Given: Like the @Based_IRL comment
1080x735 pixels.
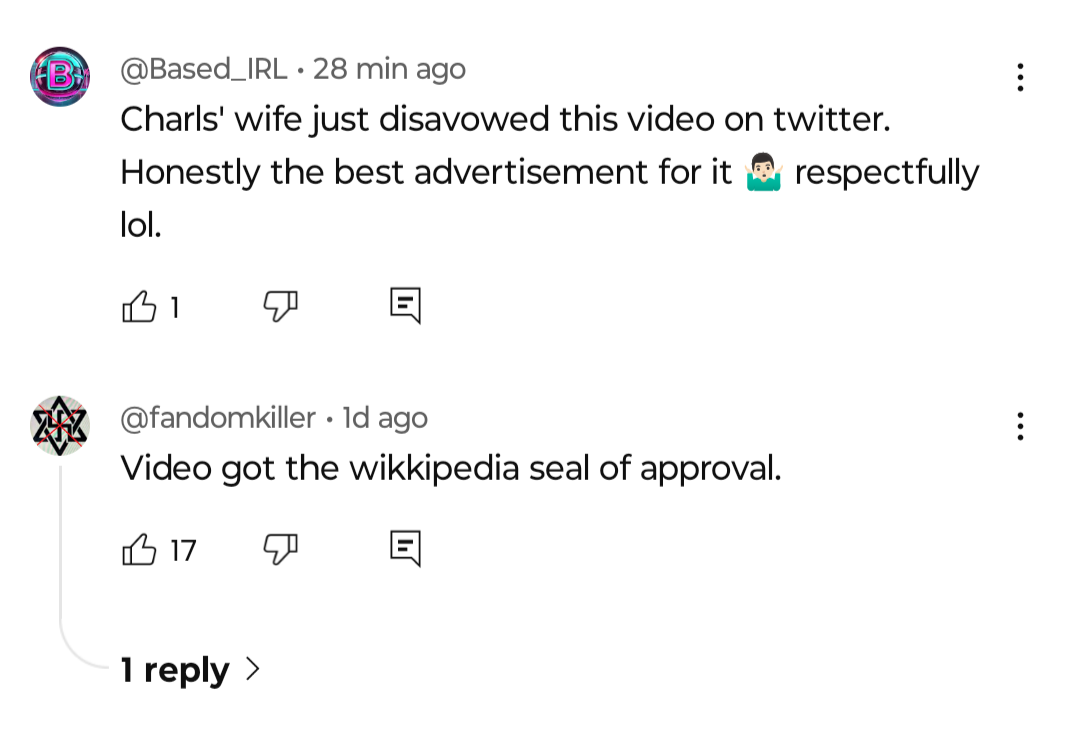Looking at the screenshot, I should [139, 306].
